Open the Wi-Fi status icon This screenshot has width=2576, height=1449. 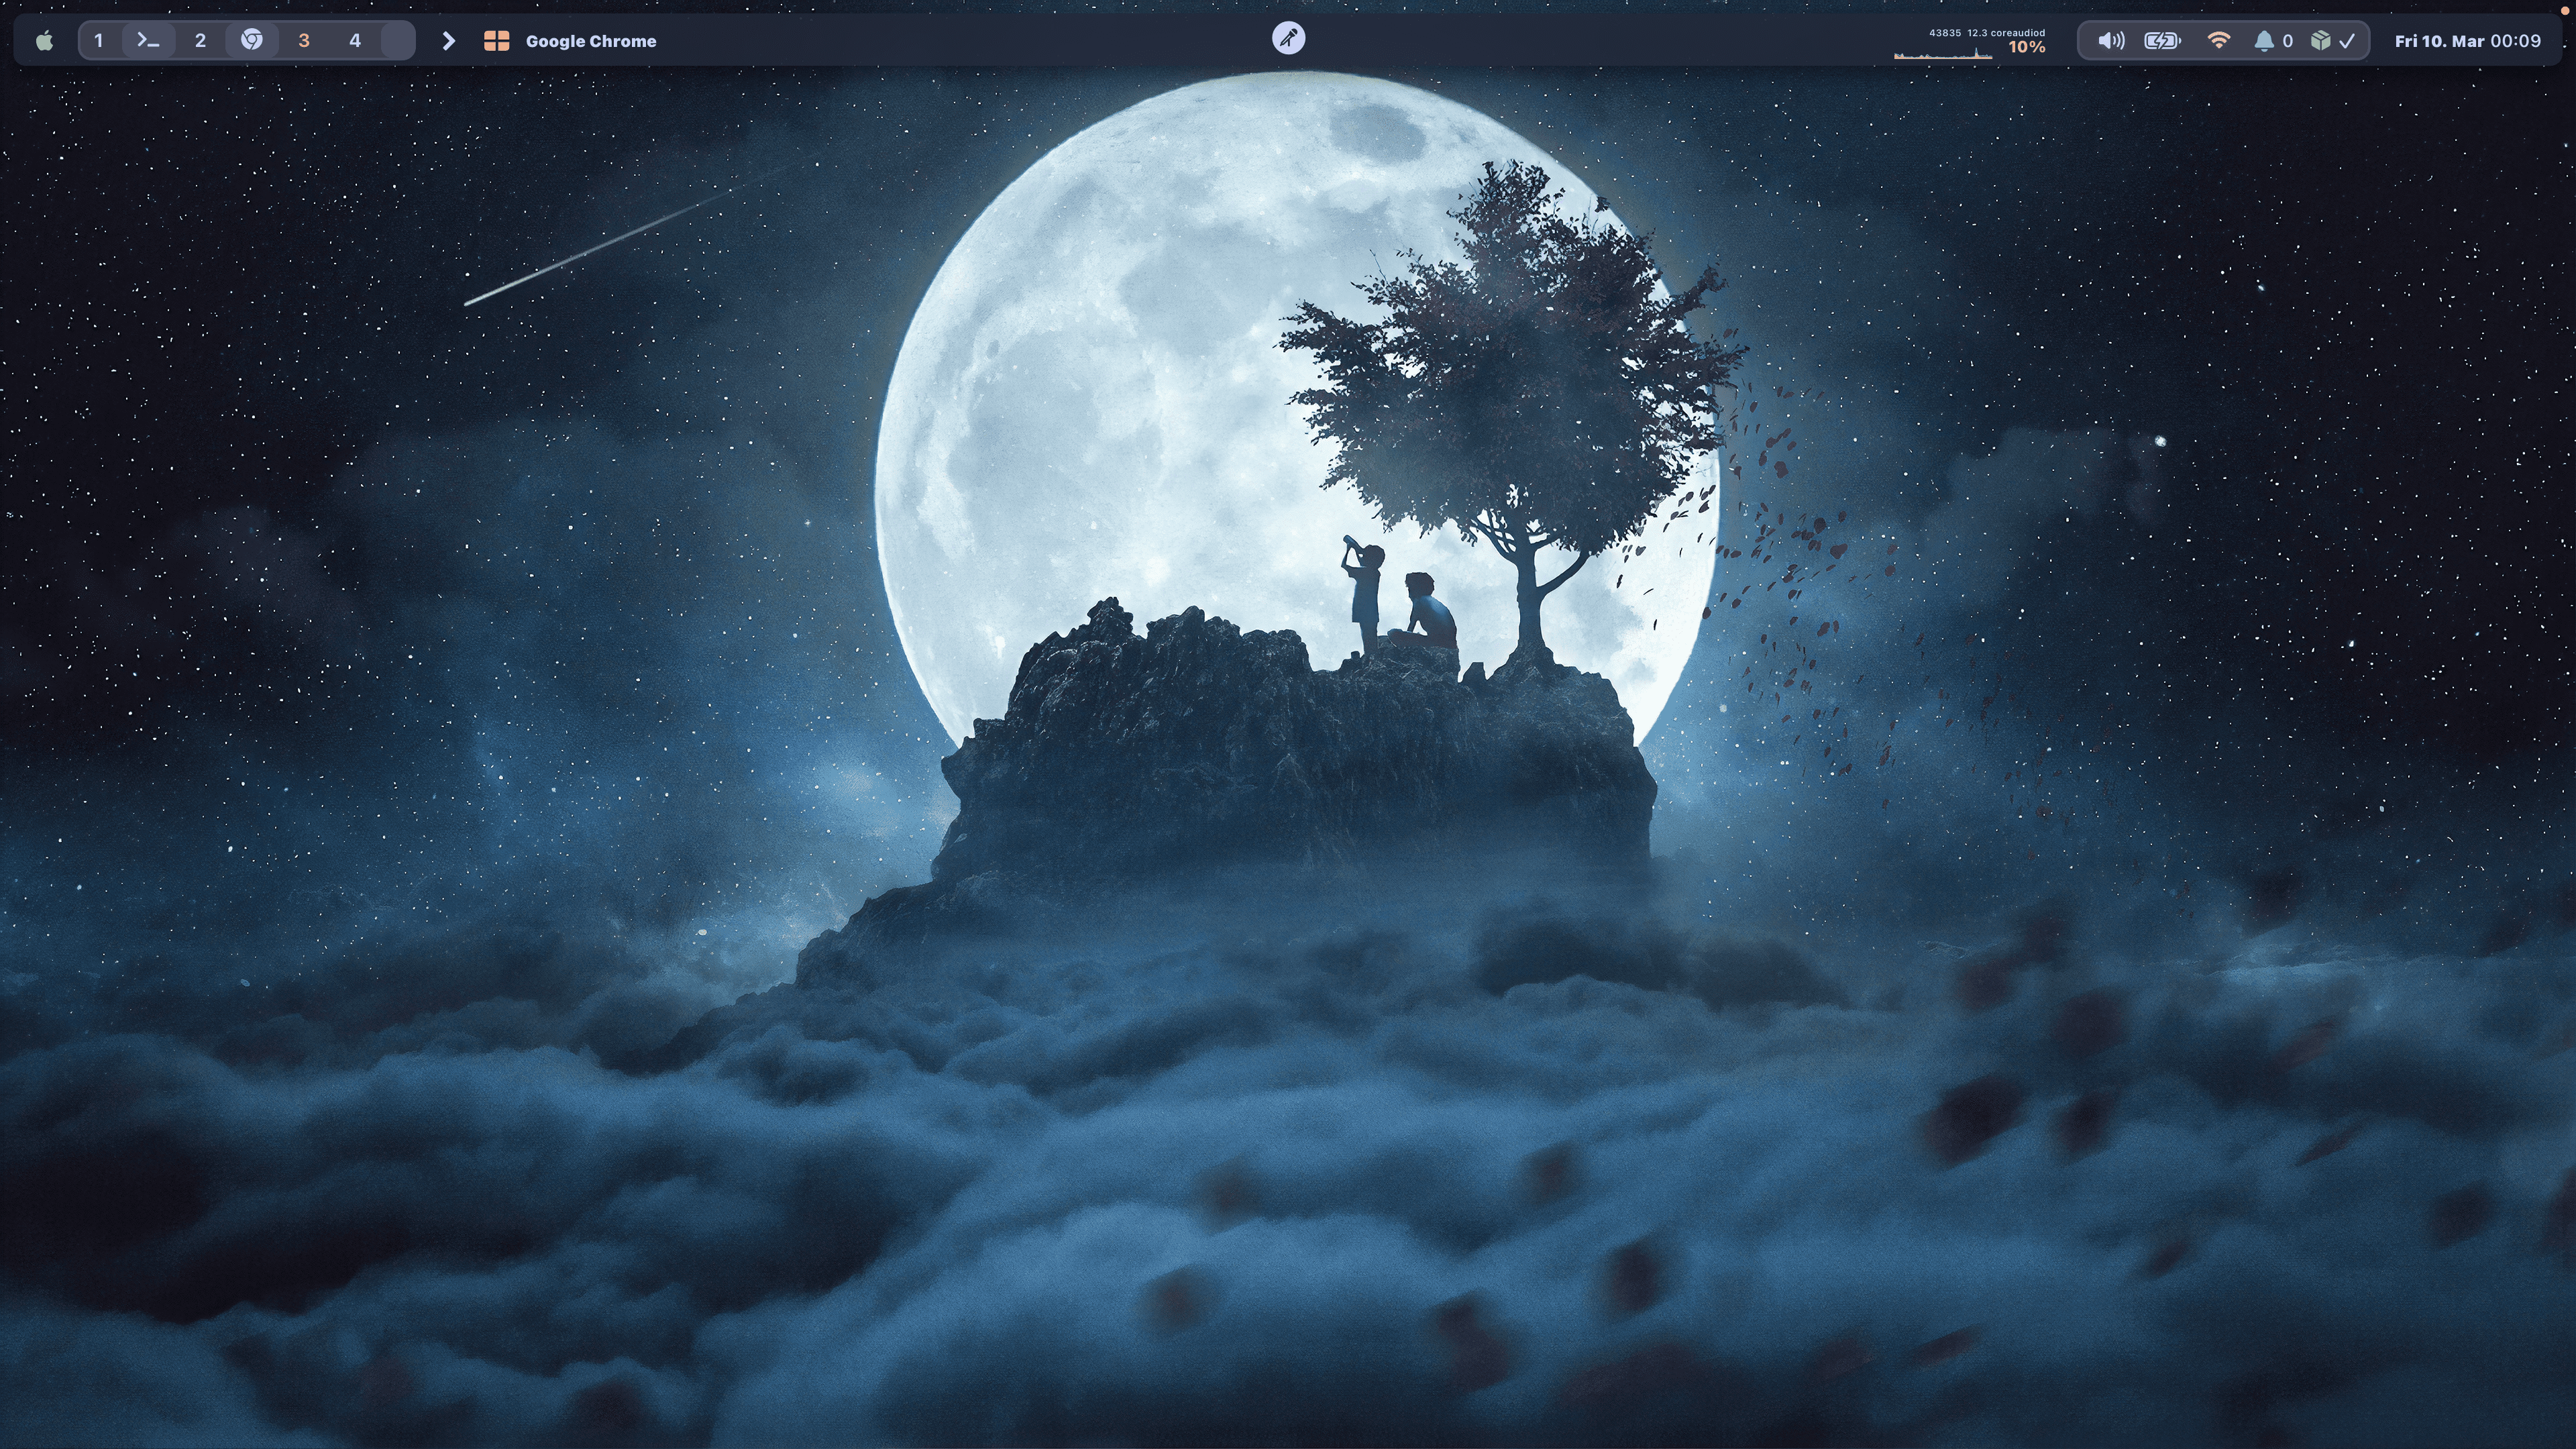click(x=2218, y=41)
